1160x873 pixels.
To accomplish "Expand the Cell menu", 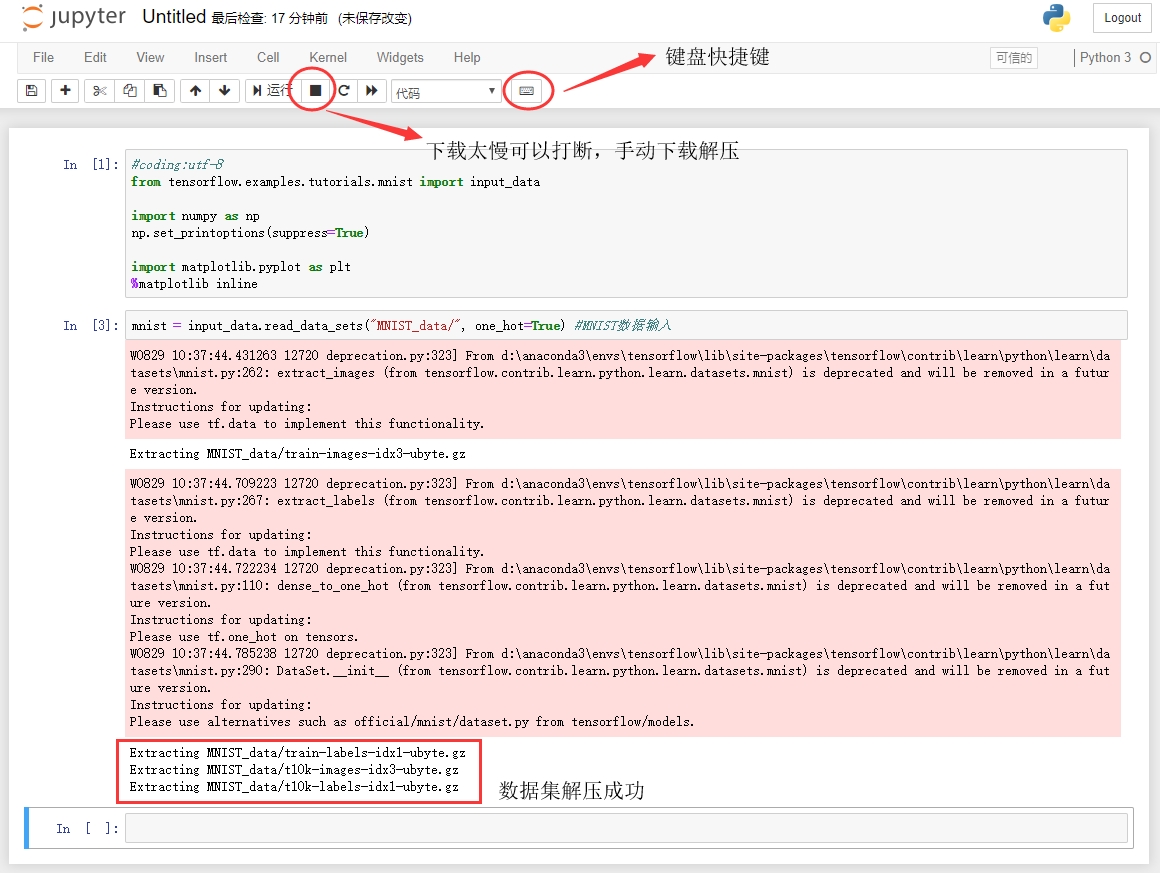I will [x=268, y=58].
